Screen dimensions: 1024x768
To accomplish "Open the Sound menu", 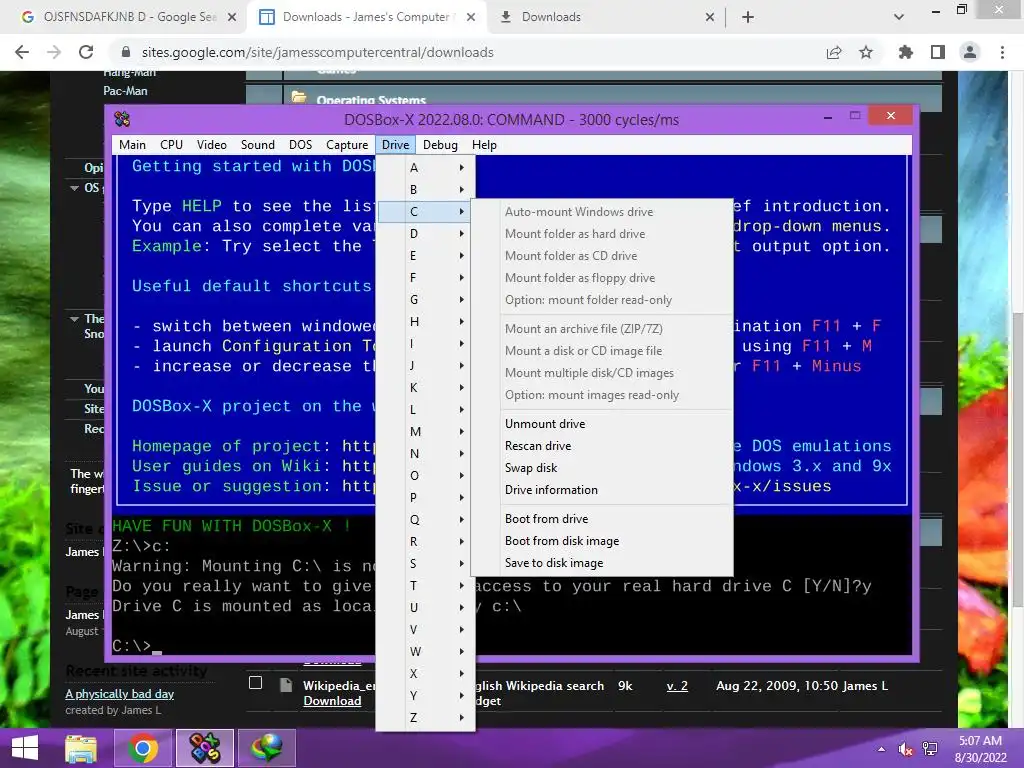I will [257, 145].
